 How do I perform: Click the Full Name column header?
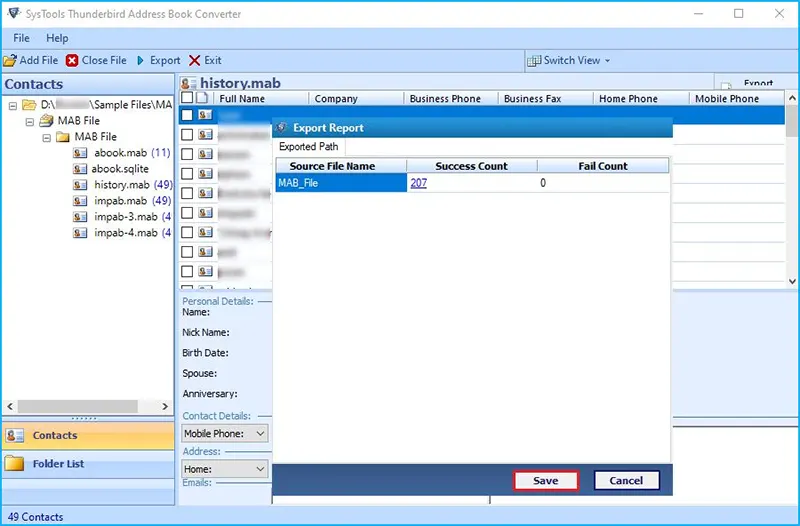pos(261,98)
